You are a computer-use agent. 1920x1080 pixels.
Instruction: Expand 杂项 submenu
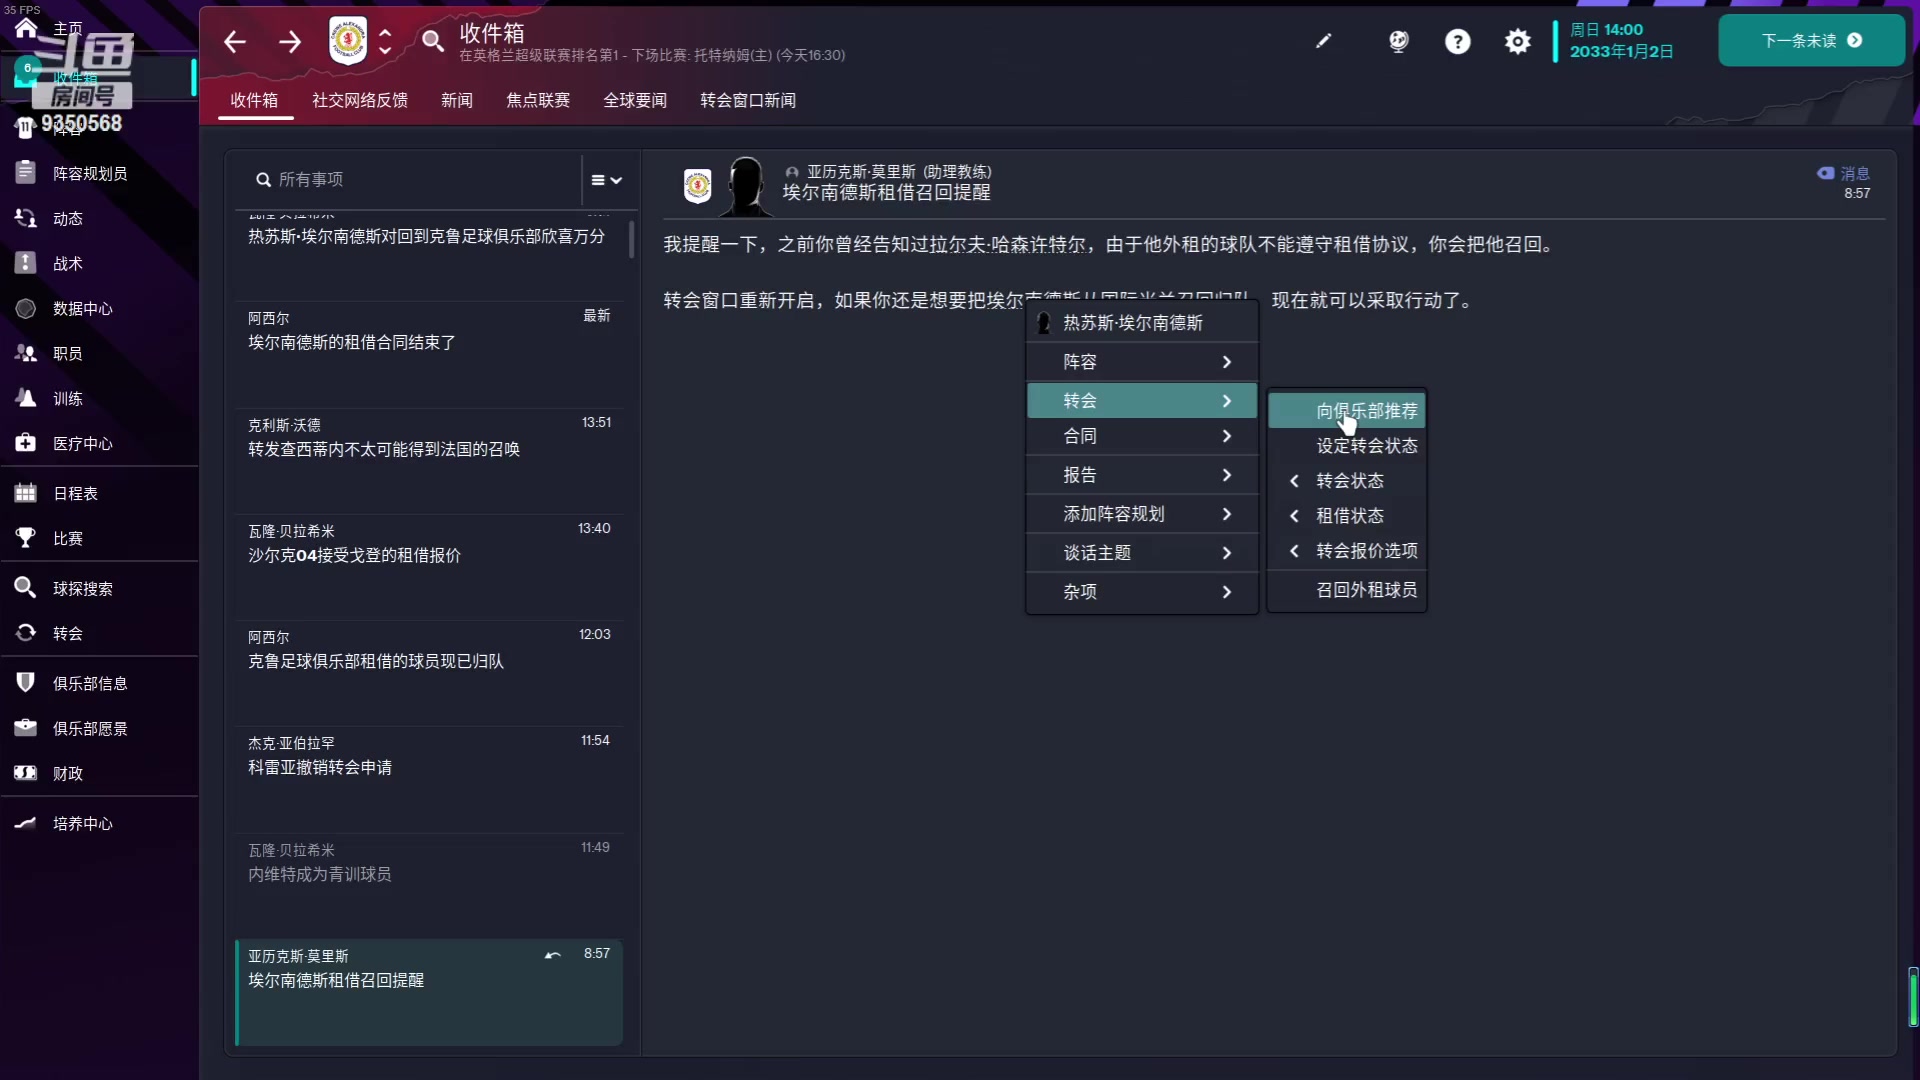(1142, 592)
